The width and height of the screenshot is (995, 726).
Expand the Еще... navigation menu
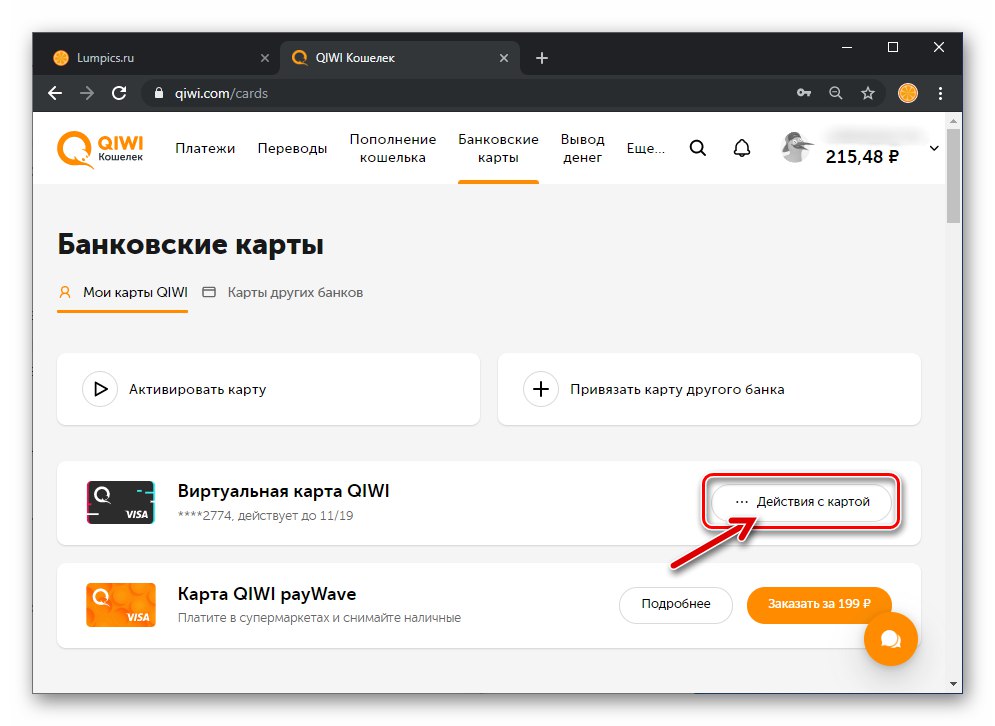(x=645, y=148)
